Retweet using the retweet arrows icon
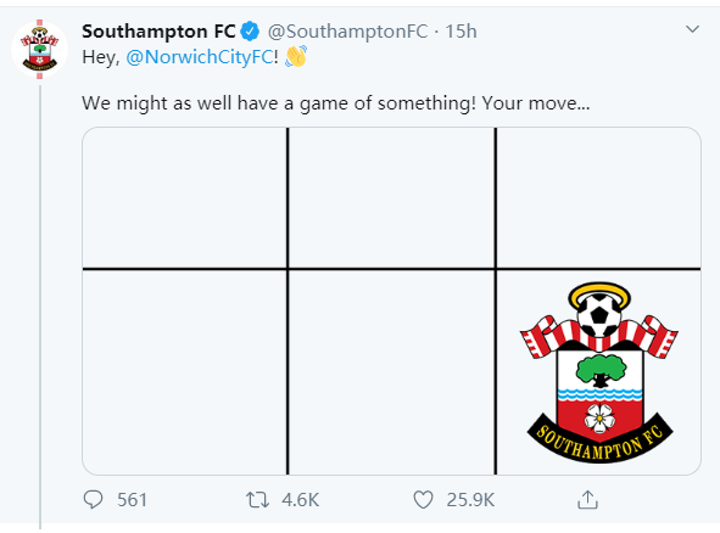The width and height of the screenshot is (720, 533). [258, 499]
